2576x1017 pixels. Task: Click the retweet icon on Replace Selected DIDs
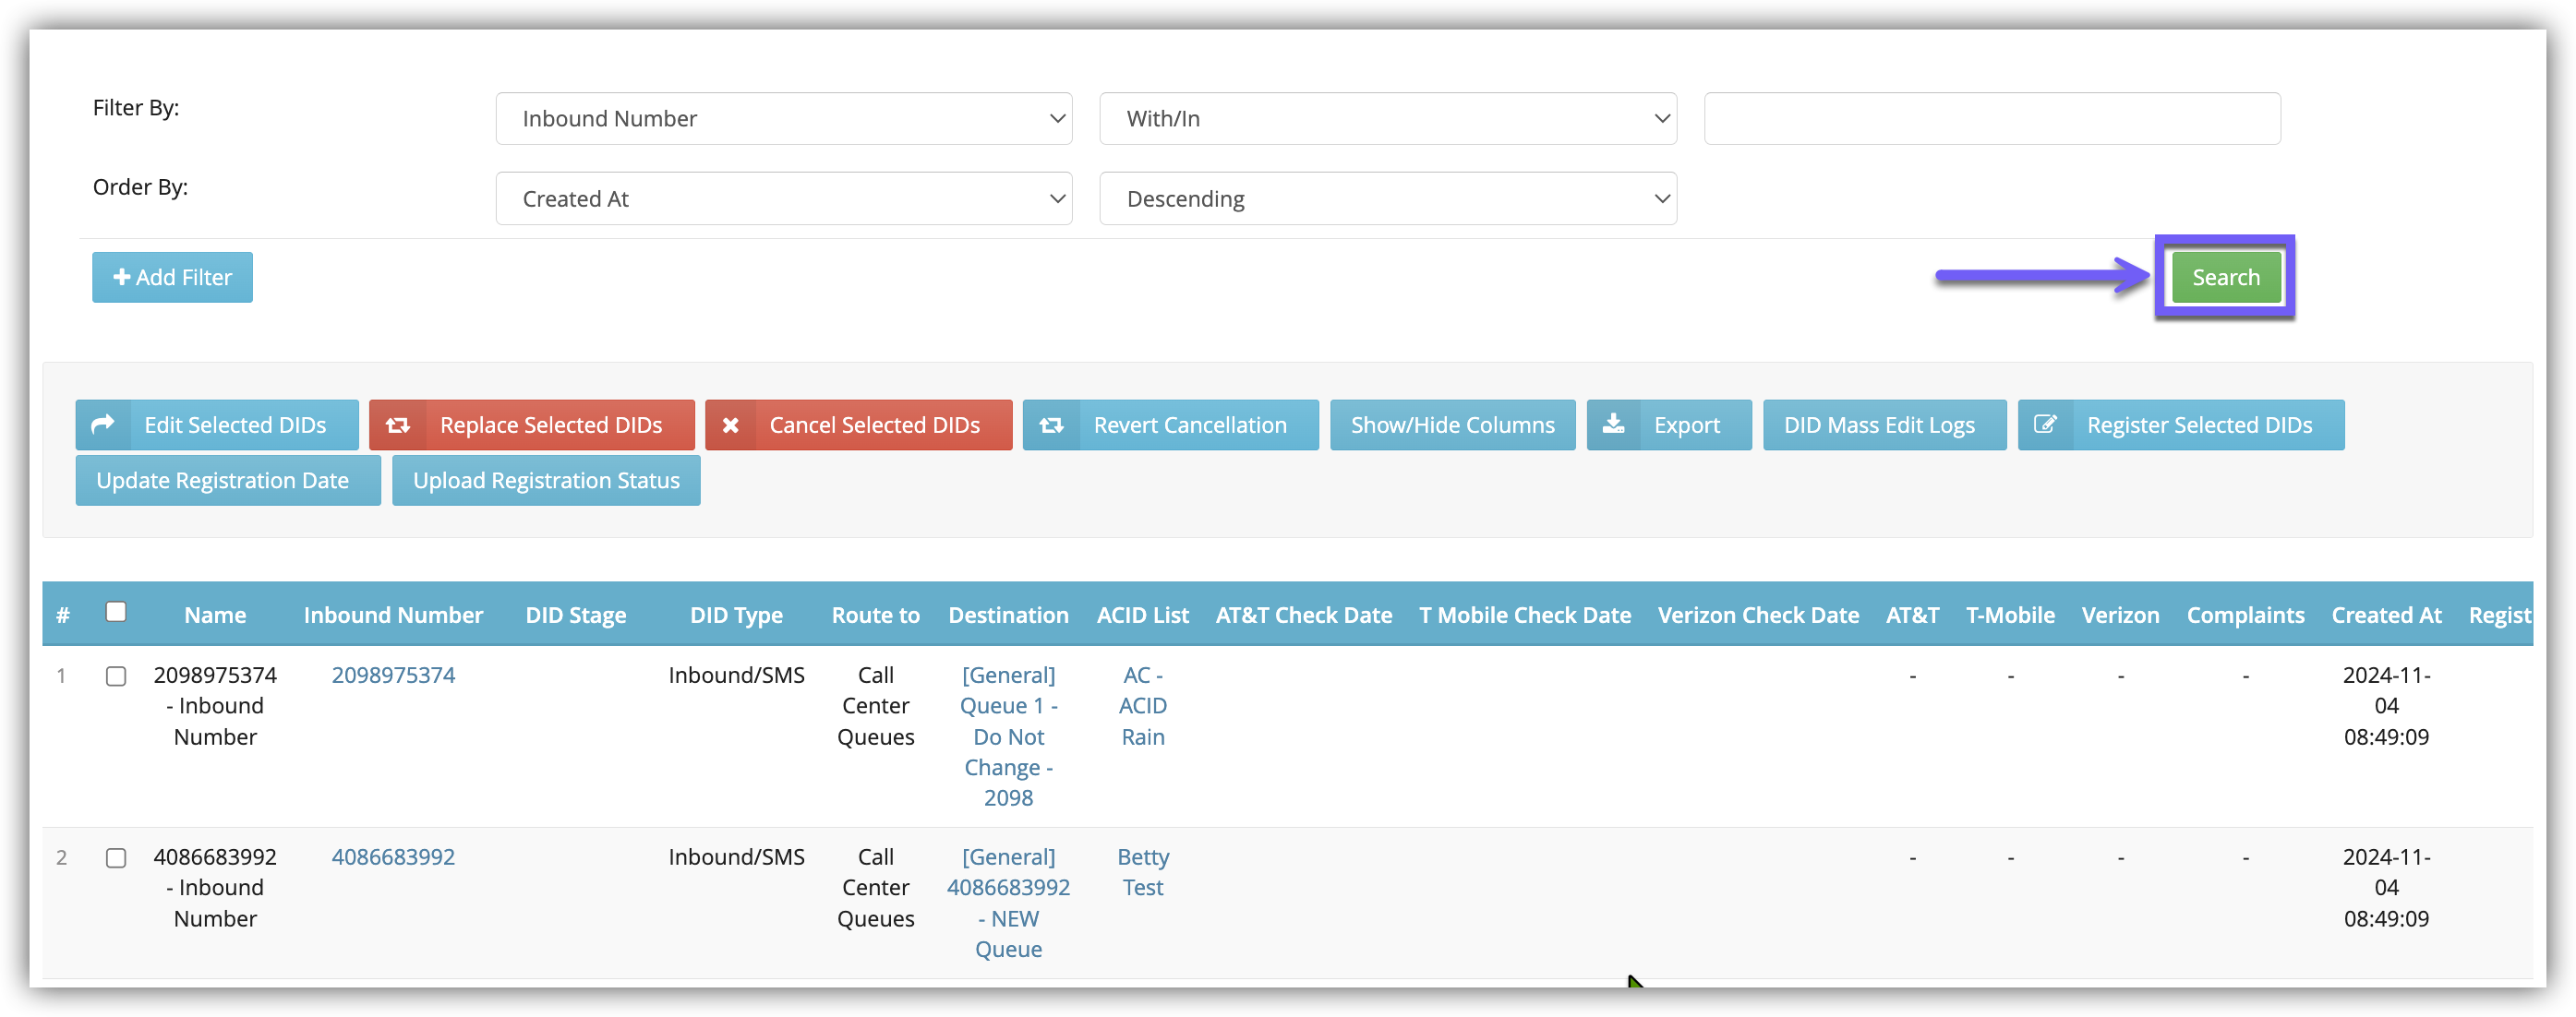pos(398,425)
